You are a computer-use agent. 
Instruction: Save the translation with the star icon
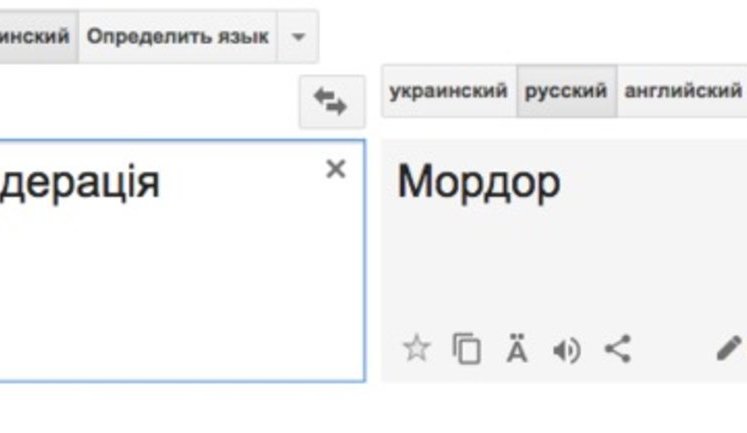pyautogui.click(x=415, y=348)
